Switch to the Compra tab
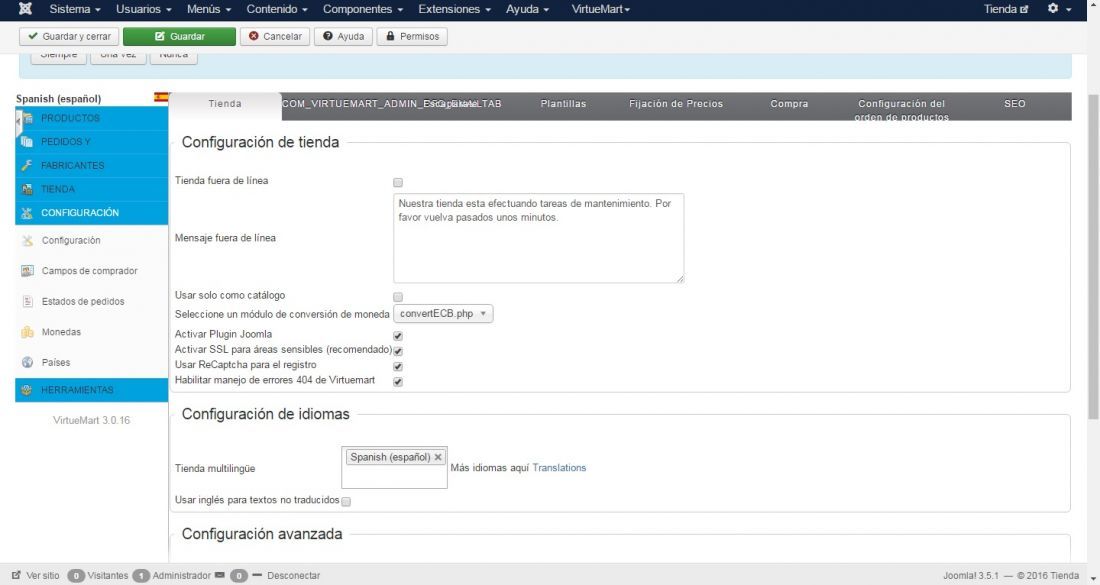The width and height of the screenshot is (1100, 585). 789,104
